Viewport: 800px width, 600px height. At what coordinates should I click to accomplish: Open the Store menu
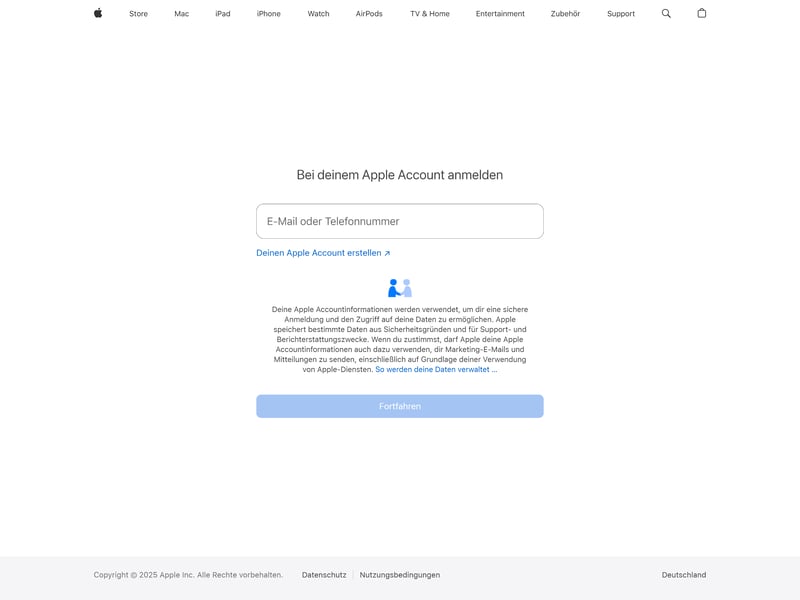click(x=138, y=14)
